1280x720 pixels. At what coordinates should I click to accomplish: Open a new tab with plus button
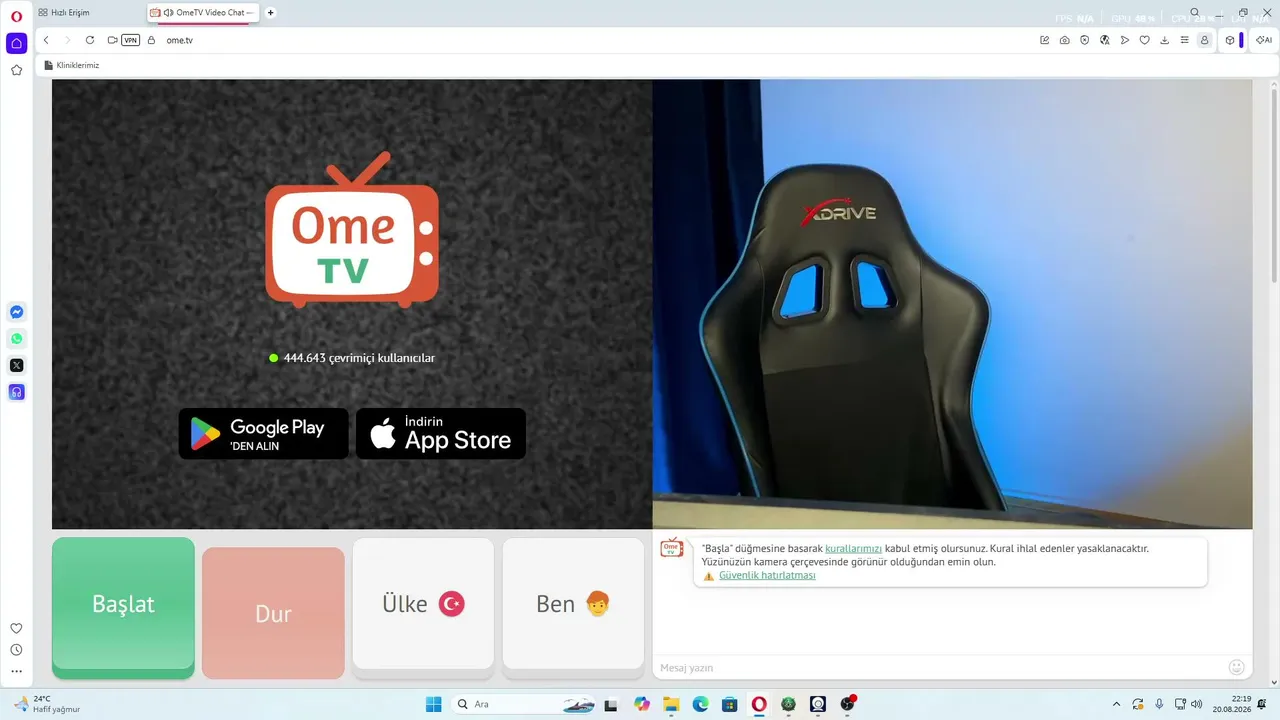point(271,13)
